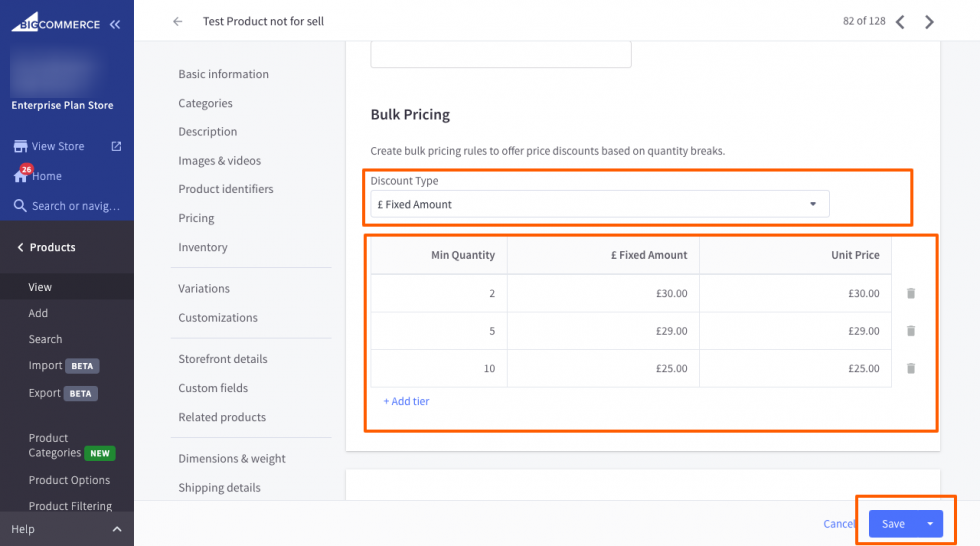
Task: Click the Search or navigate field
Action: [x=75, y=206]
